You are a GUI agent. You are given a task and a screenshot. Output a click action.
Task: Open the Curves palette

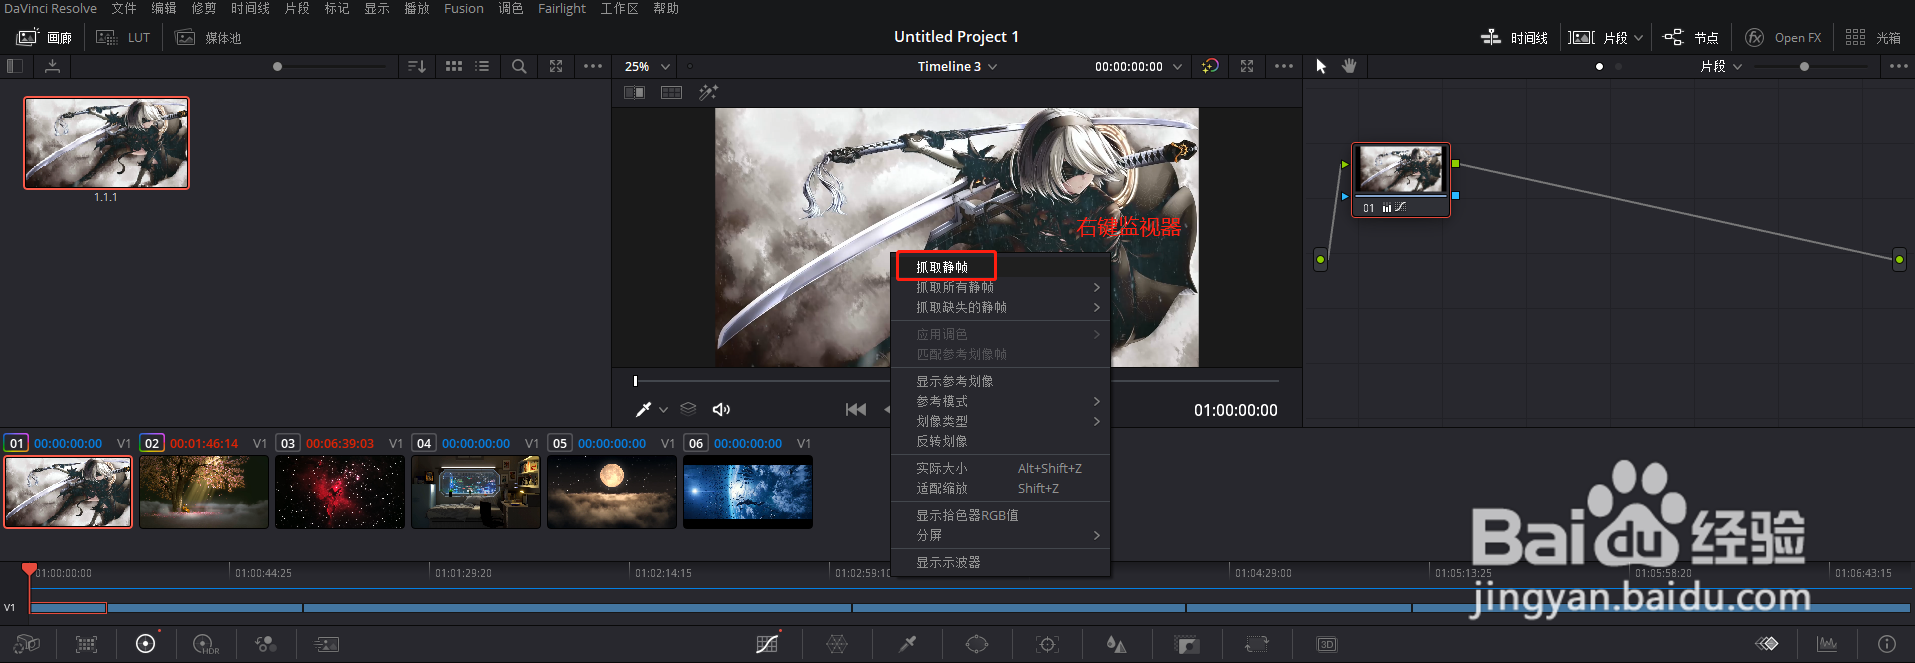(767, 644)
